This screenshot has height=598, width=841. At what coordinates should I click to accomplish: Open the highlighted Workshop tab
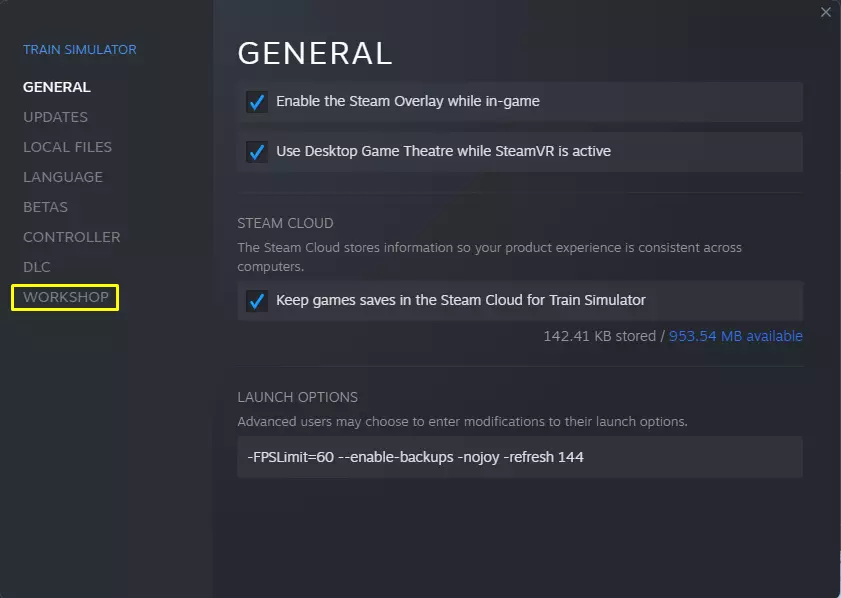(65, 297)
